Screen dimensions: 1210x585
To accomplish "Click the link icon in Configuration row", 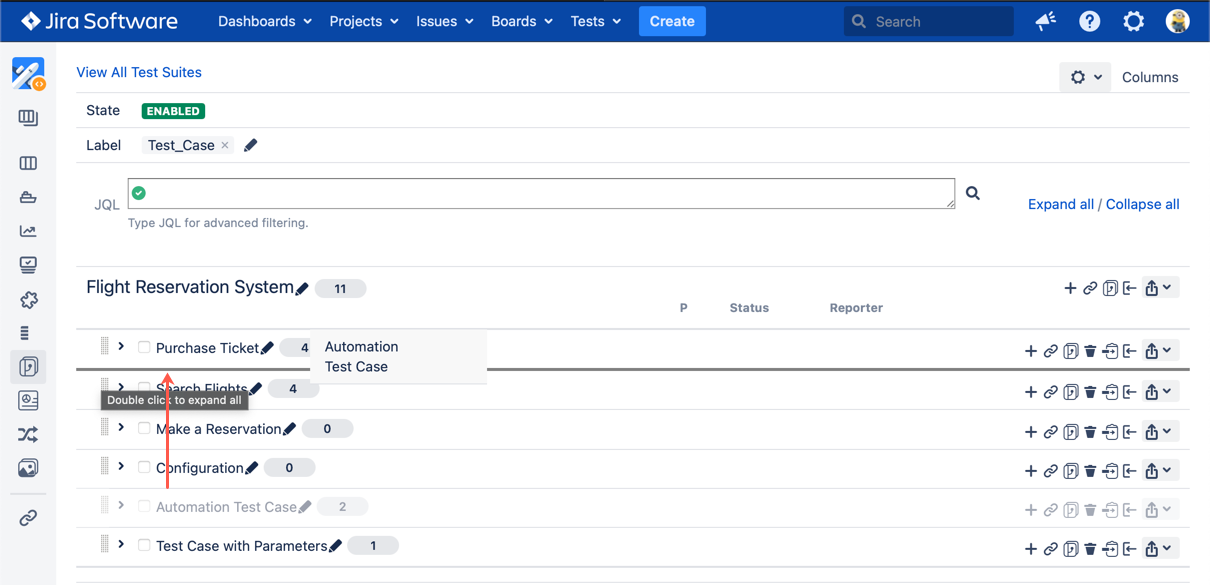I will [1050, 471].
